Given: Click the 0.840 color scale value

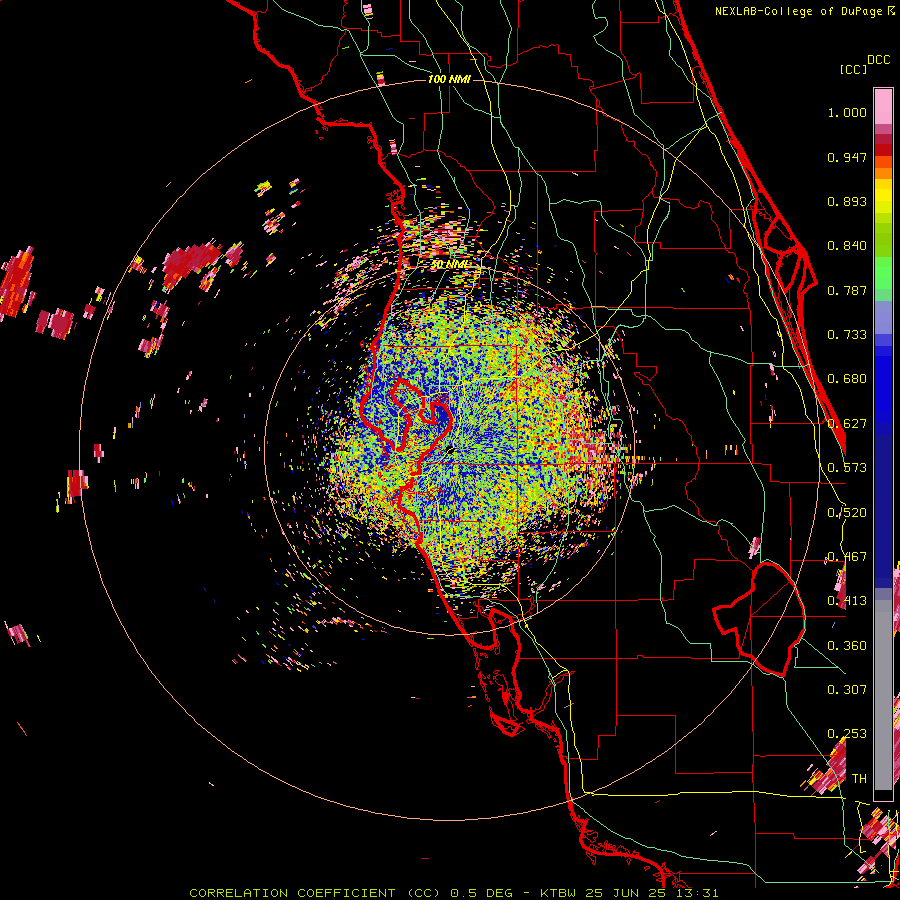Looking at the screenshot, I should tap(847, 246).
